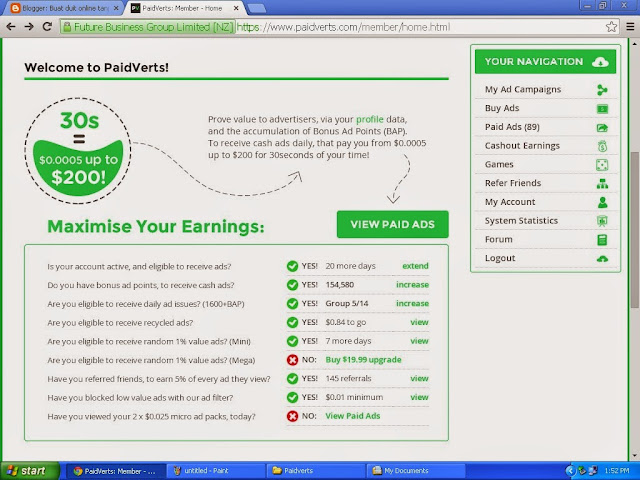Click the green check for ad filter row
This screenshot has width=640, height=480.
pos(292,398)
